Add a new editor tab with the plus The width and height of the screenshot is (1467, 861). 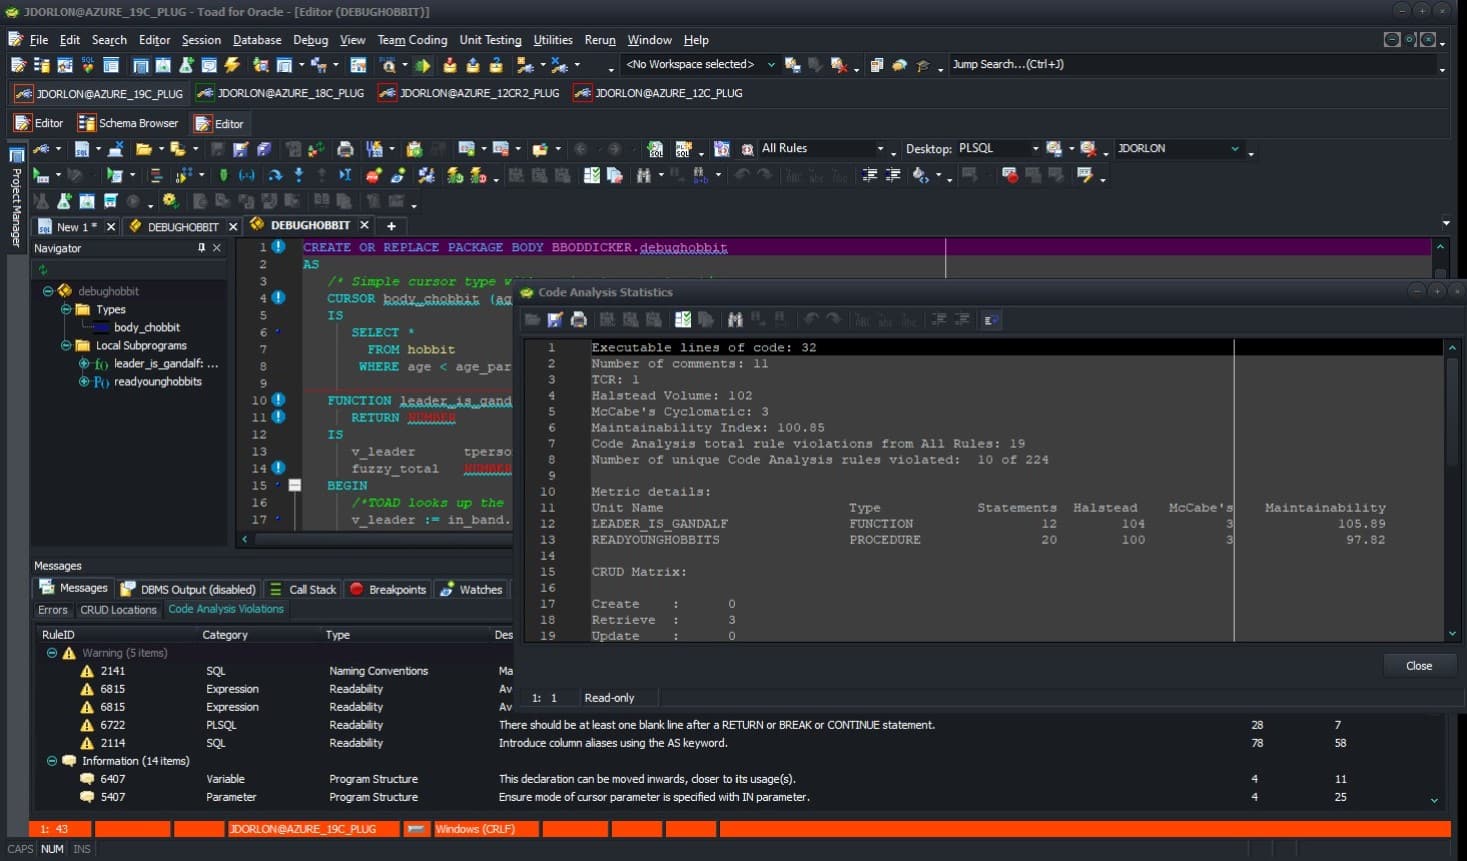coord(391,226)
